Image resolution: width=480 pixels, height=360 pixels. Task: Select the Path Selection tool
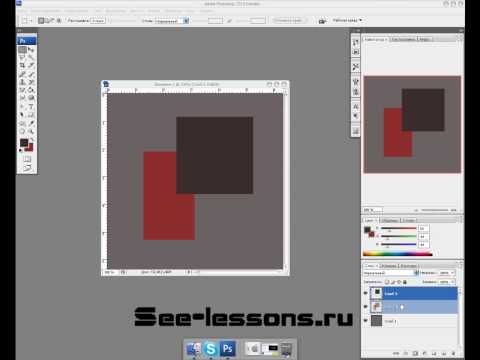(22, 115)
